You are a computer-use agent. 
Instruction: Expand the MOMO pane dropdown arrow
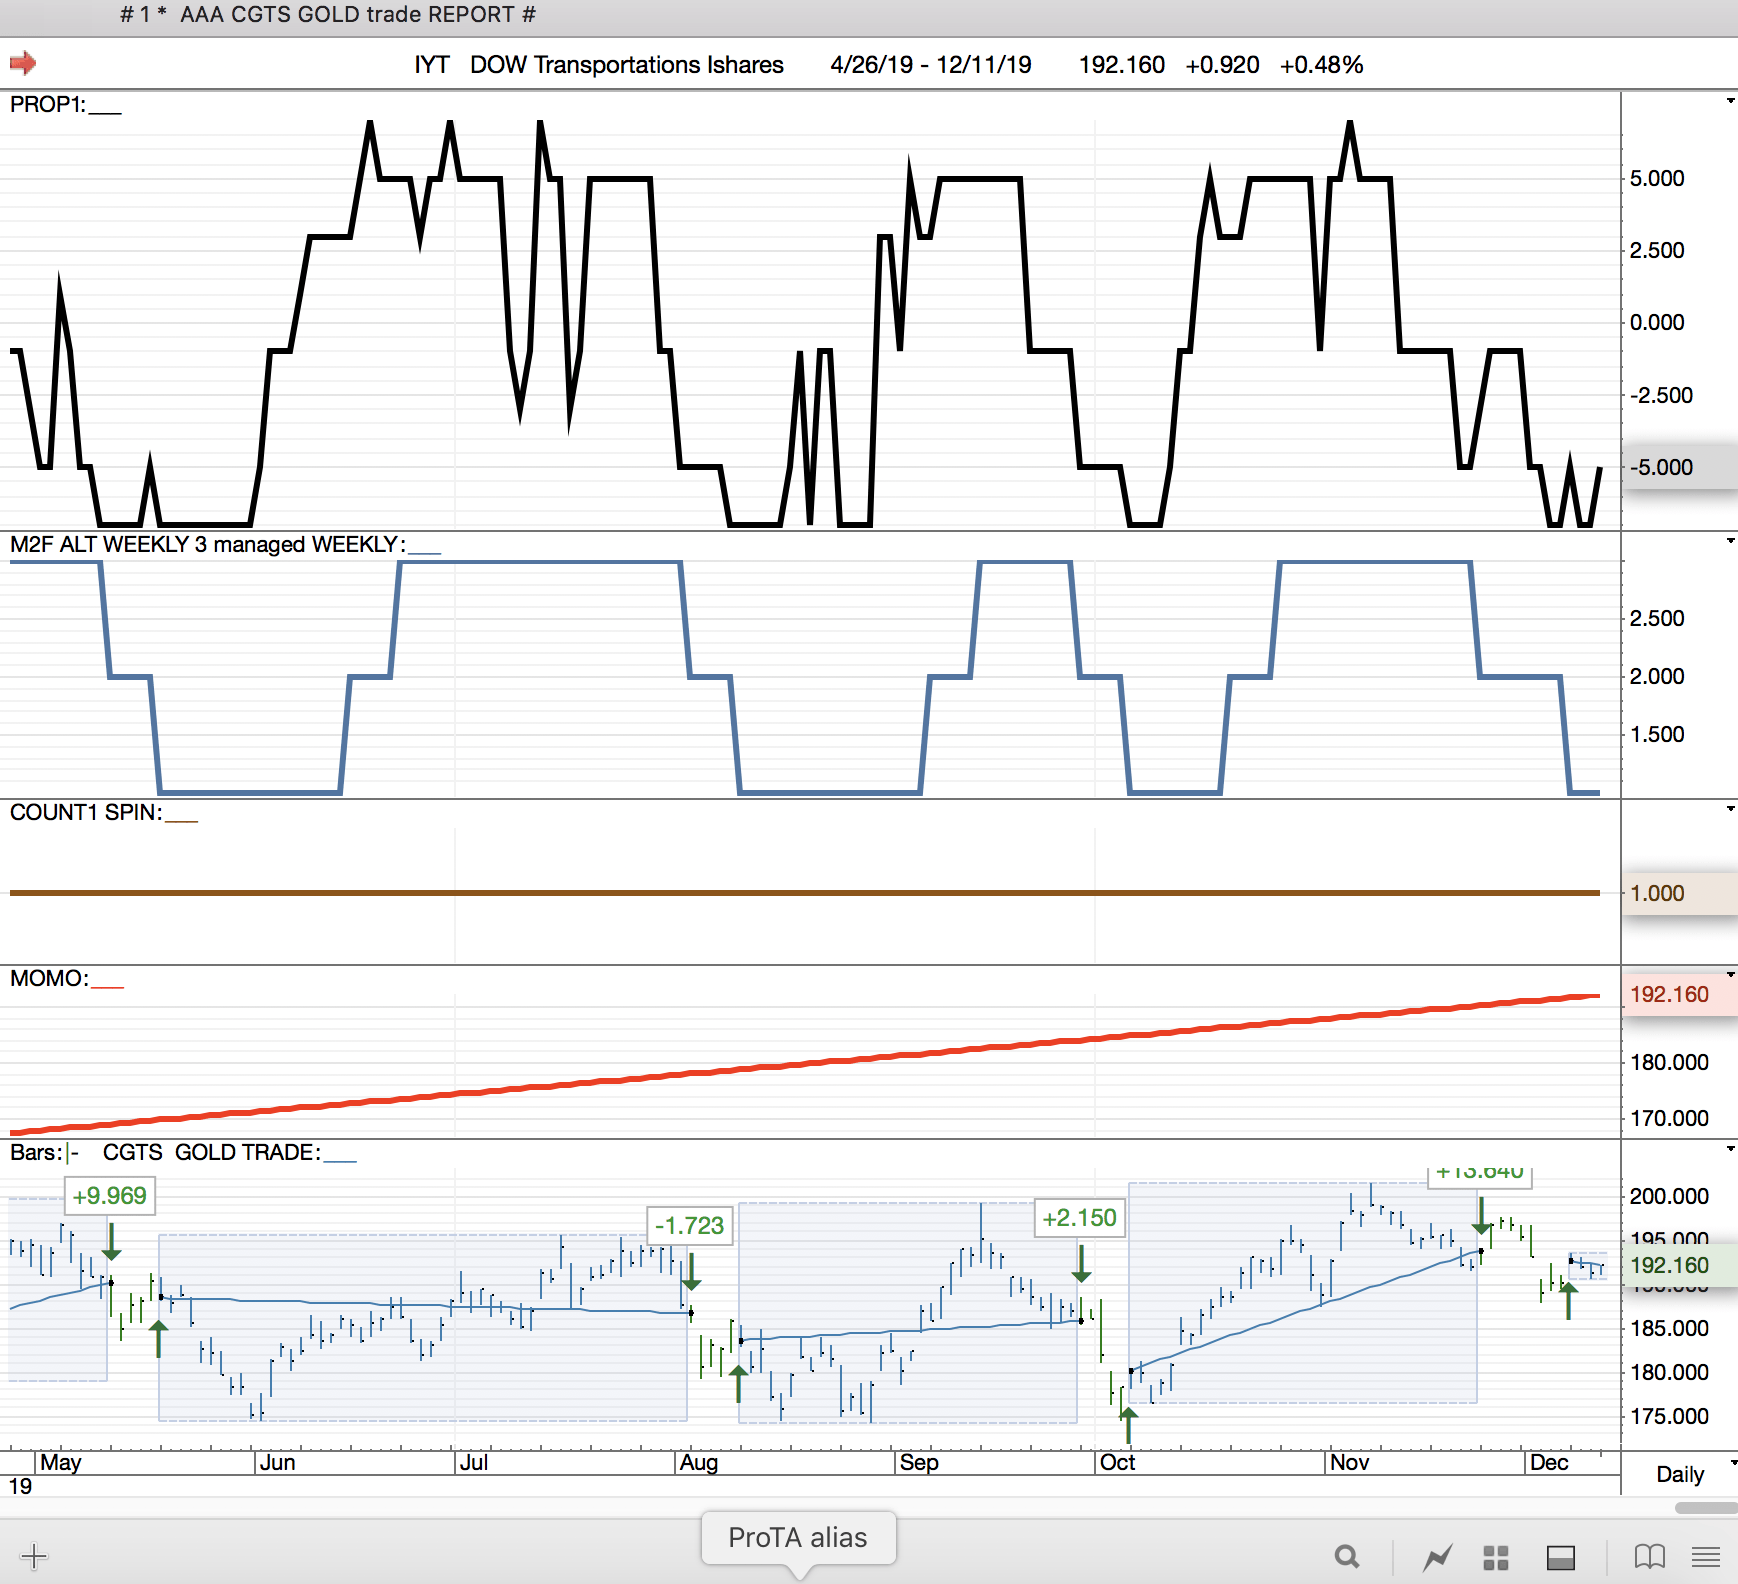1730,974
